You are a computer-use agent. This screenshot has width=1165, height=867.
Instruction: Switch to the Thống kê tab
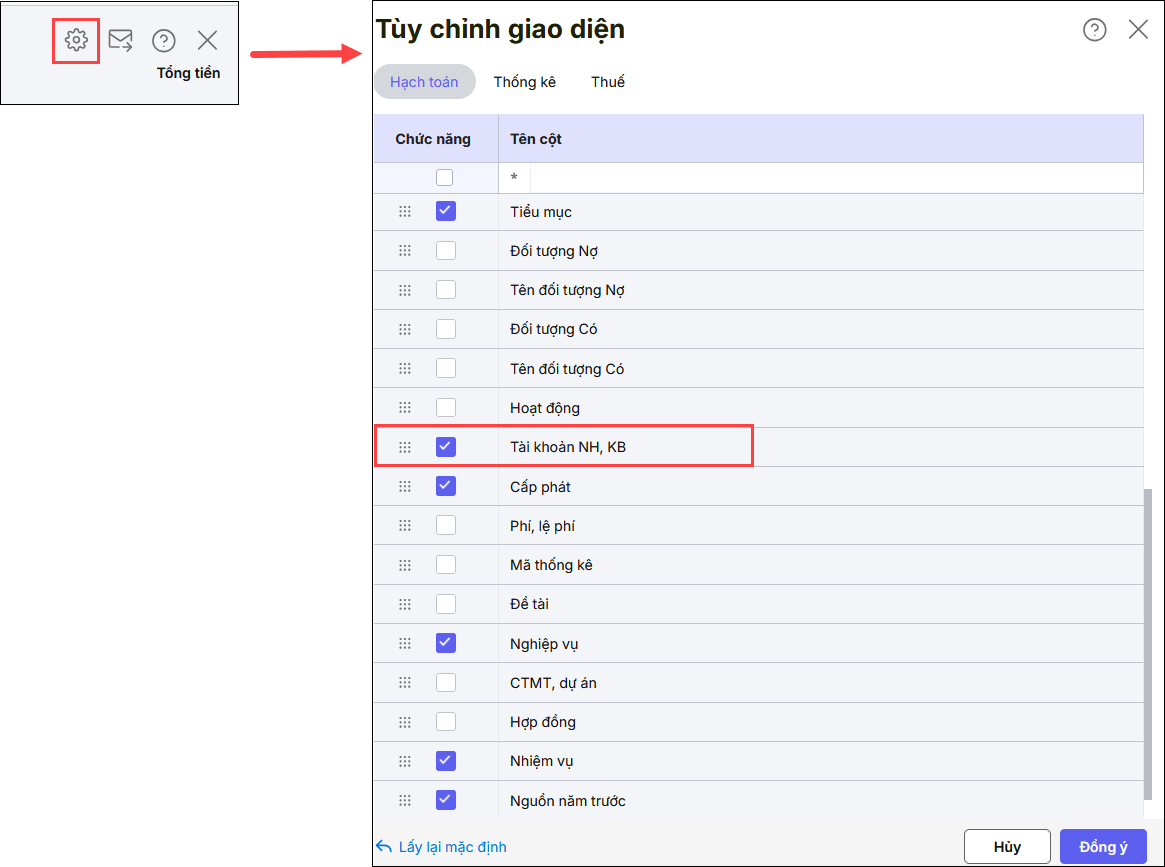click(x=525, y=82)
